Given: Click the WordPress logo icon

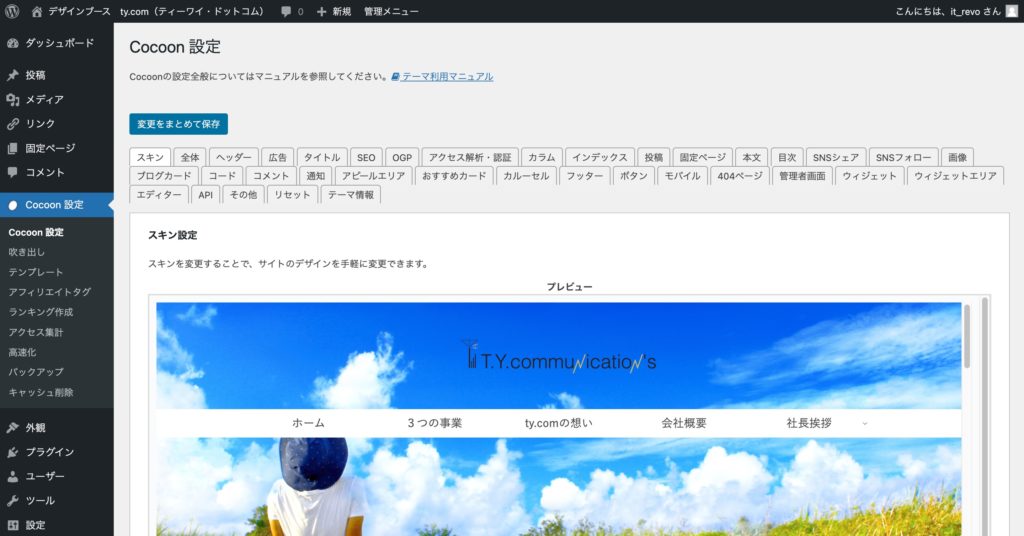Looking at the screenshot, I should pos(13,11).
